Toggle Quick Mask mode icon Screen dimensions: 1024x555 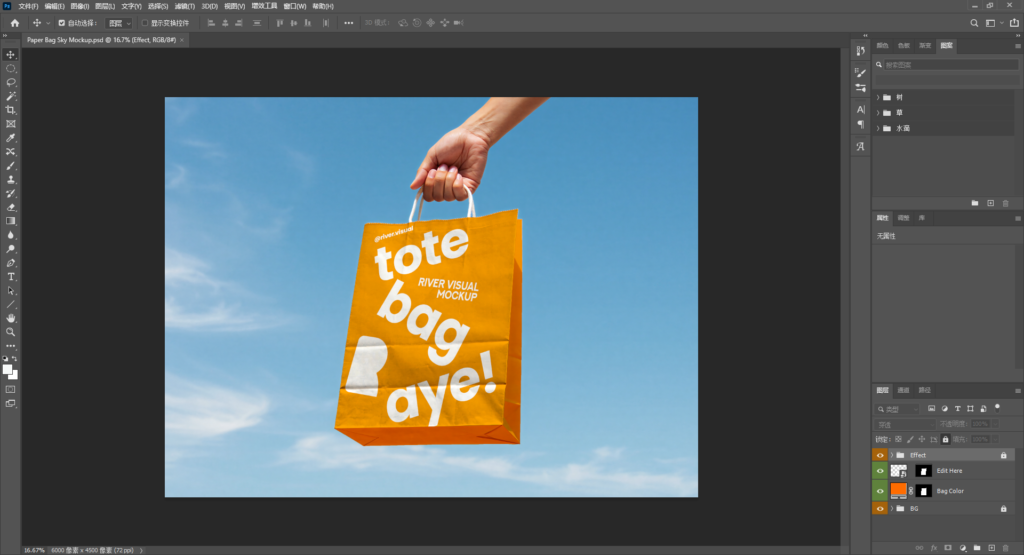[x=10, y=389]
